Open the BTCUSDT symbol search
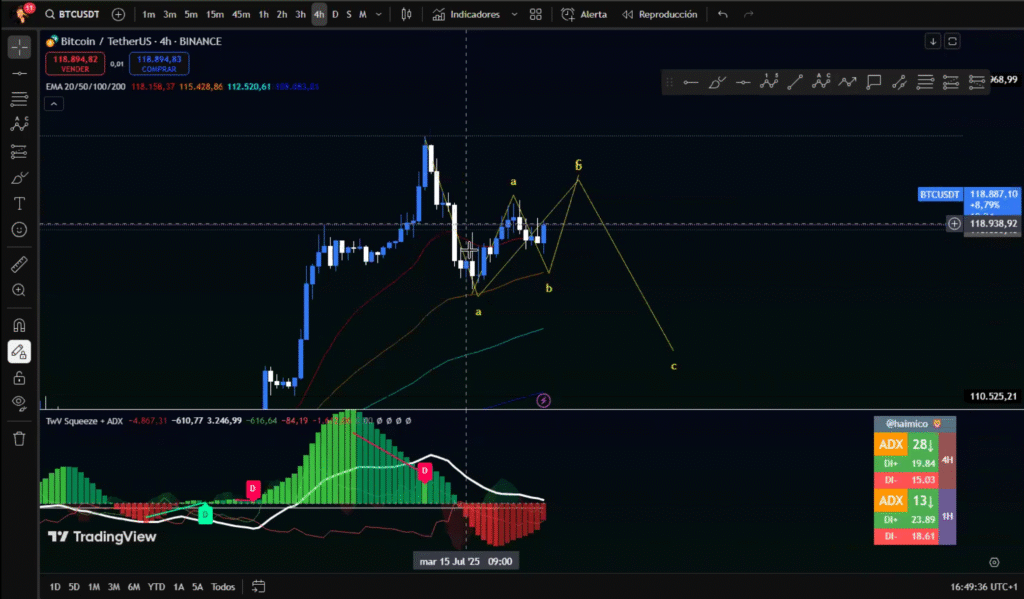Image resolution: width=1024 pixels, height=599 pixels. point(72,14)
